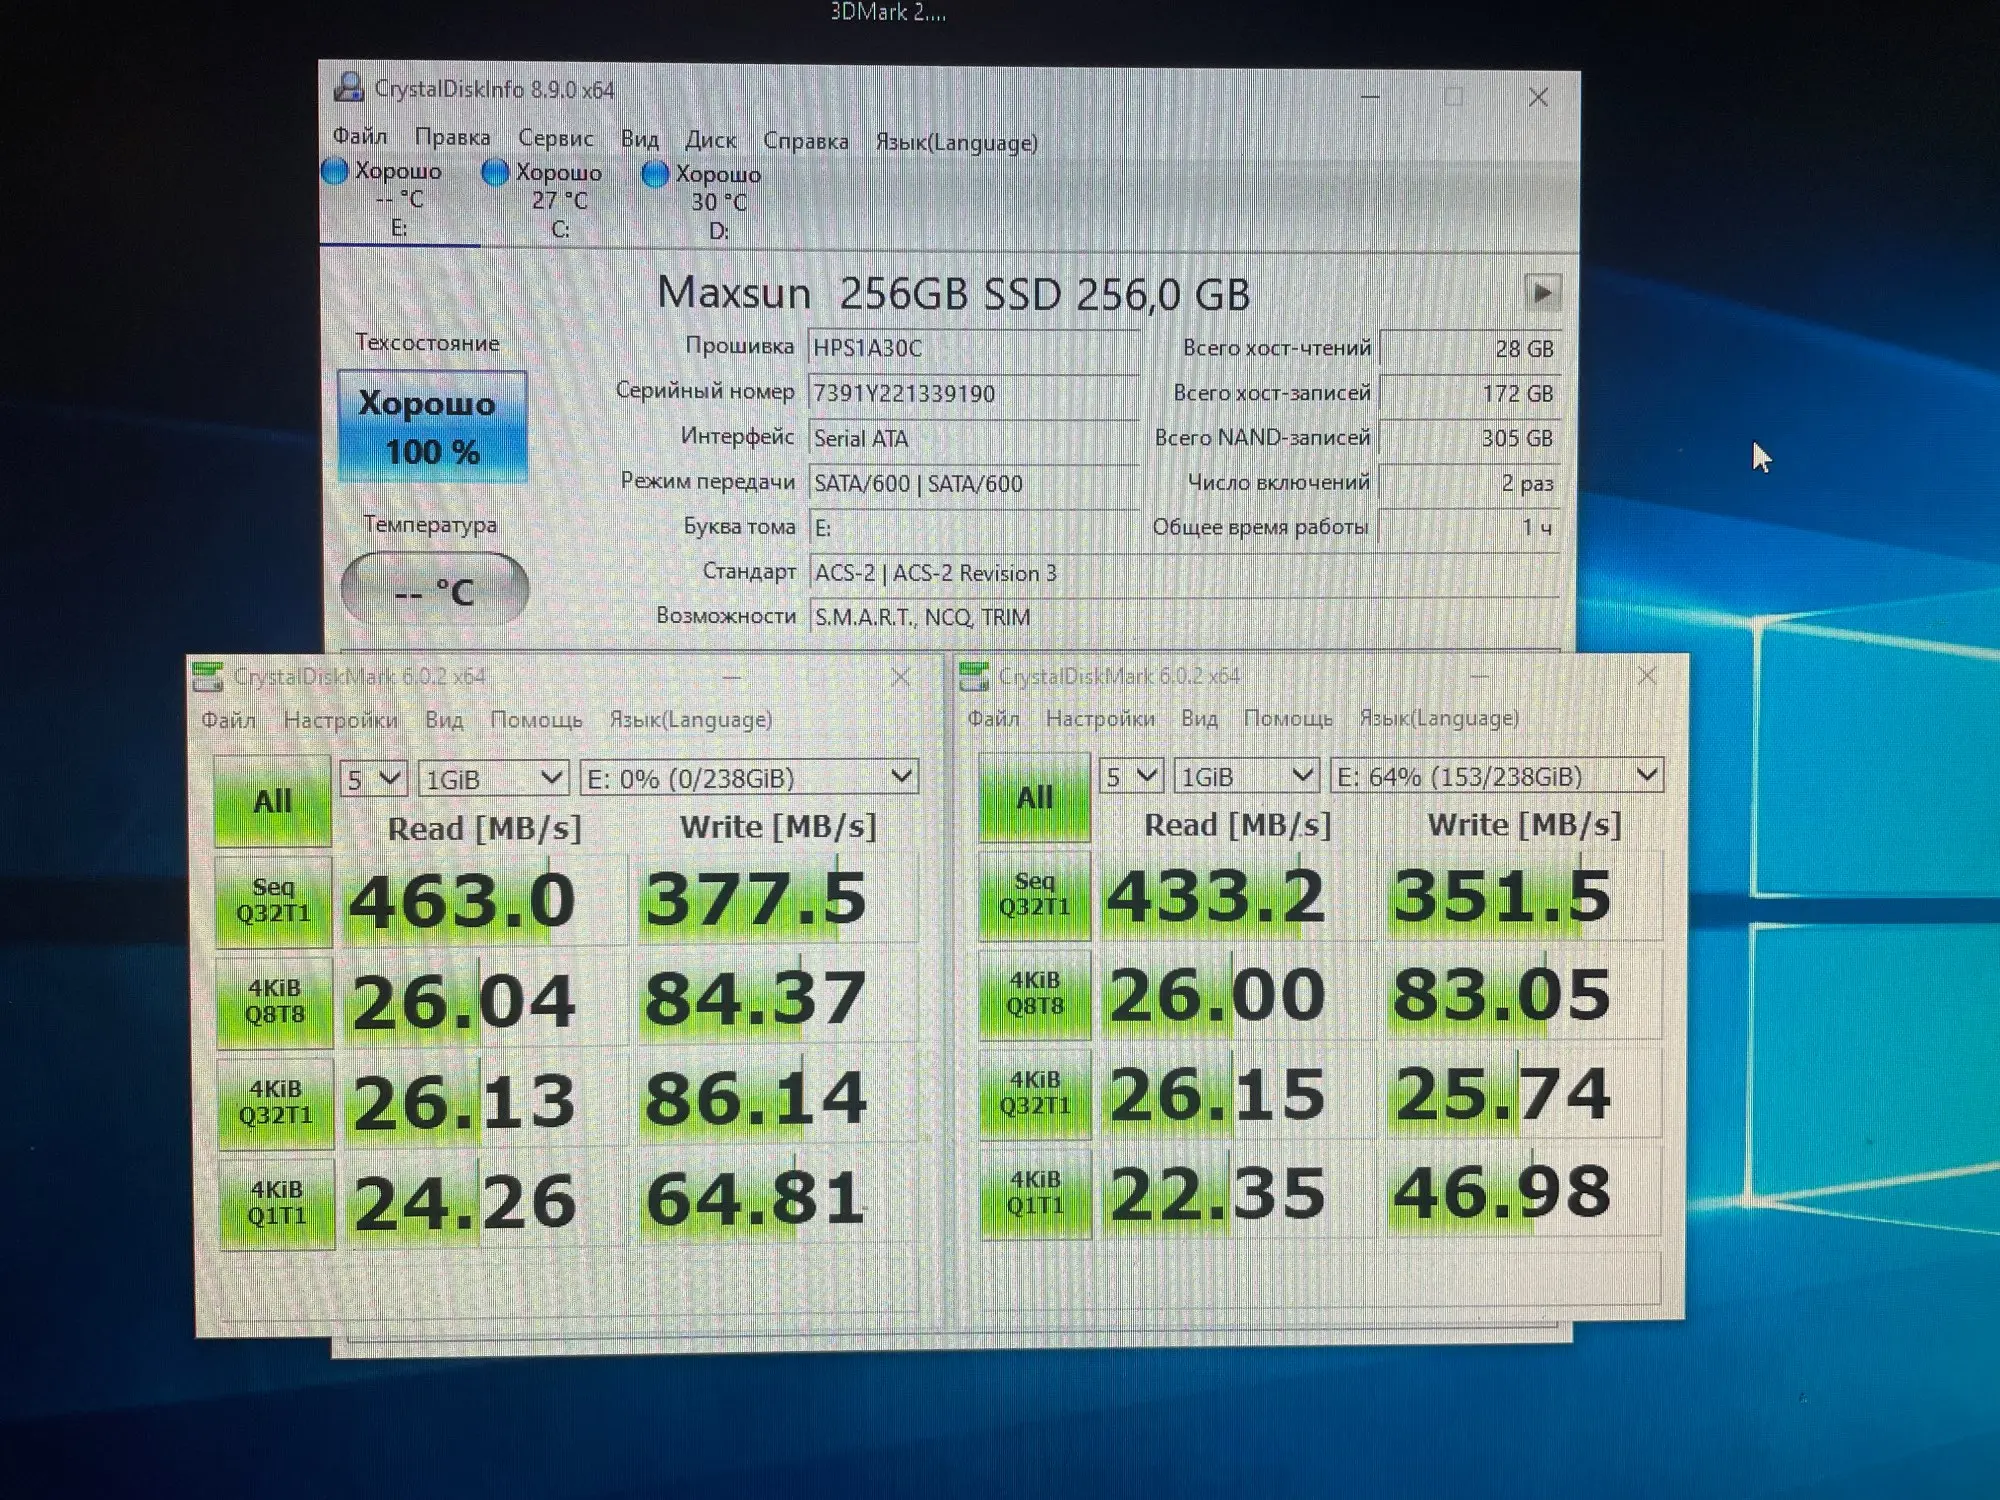The width and height of the screenshot is (2000, 1500).
Task: Click left CrystalDiskMark window title icon
Action: tap(208, 677)
